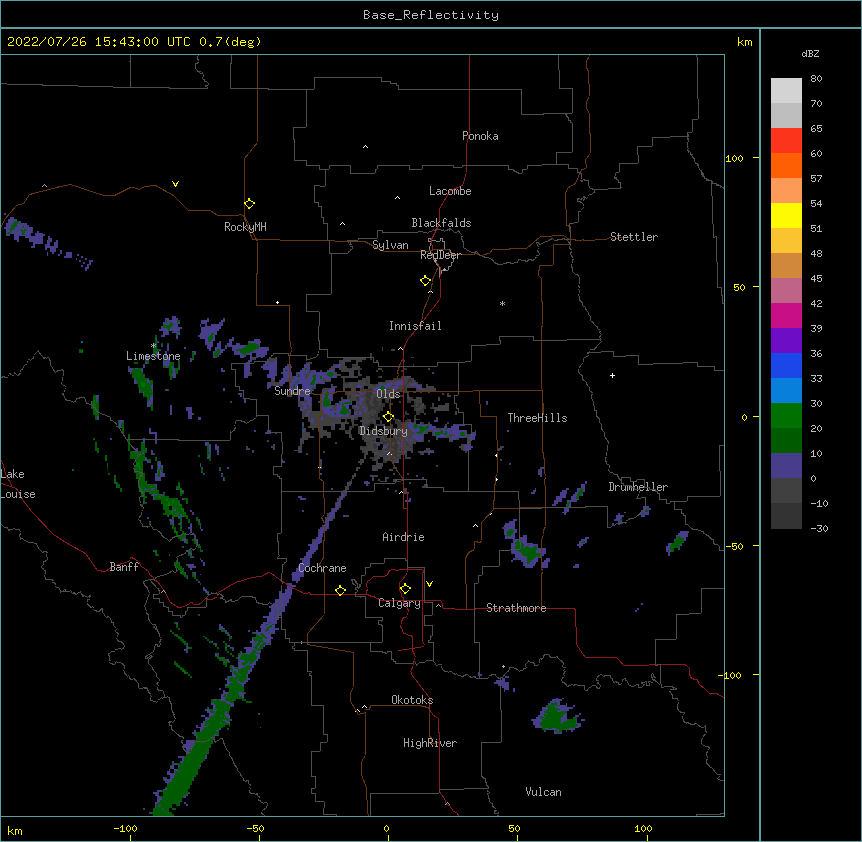The image size is (862, 842).
Task: Click the Sylvan town label
Action: point(390,245)
